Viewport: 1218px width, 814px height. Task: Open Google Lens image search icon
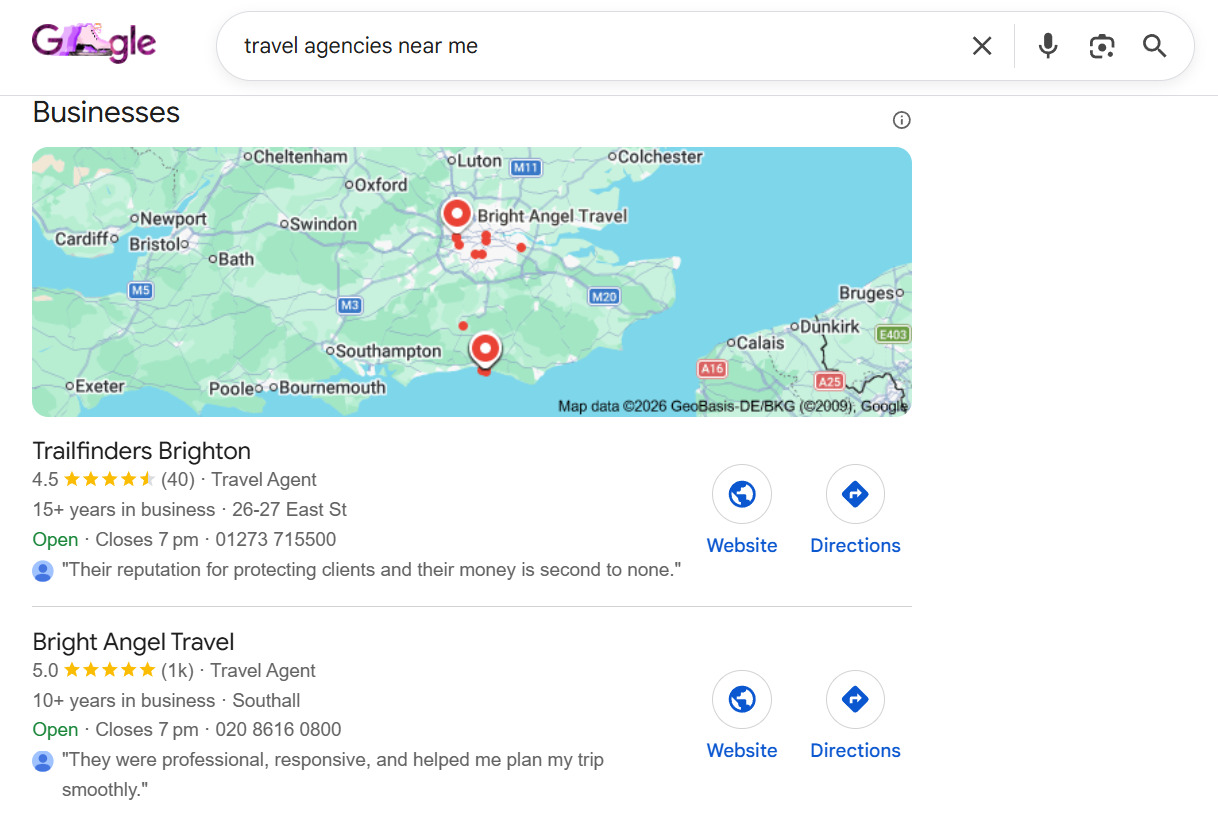click(x=1102, y=45)
